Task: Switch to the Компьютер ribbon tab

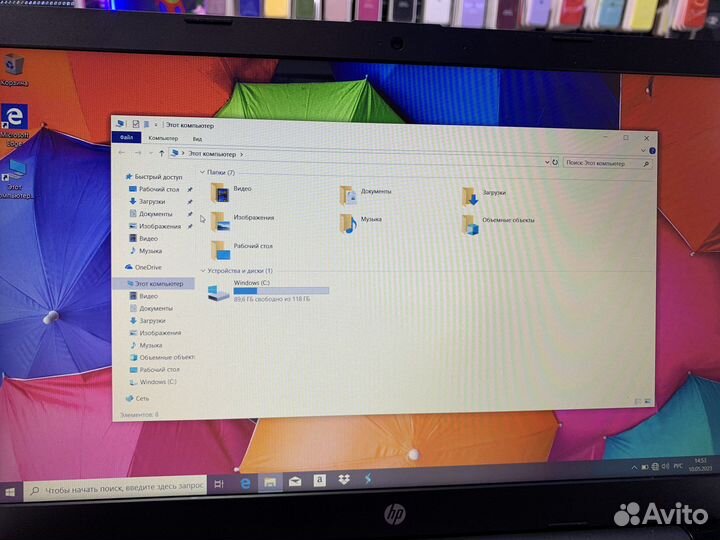Action: point(162,138)
